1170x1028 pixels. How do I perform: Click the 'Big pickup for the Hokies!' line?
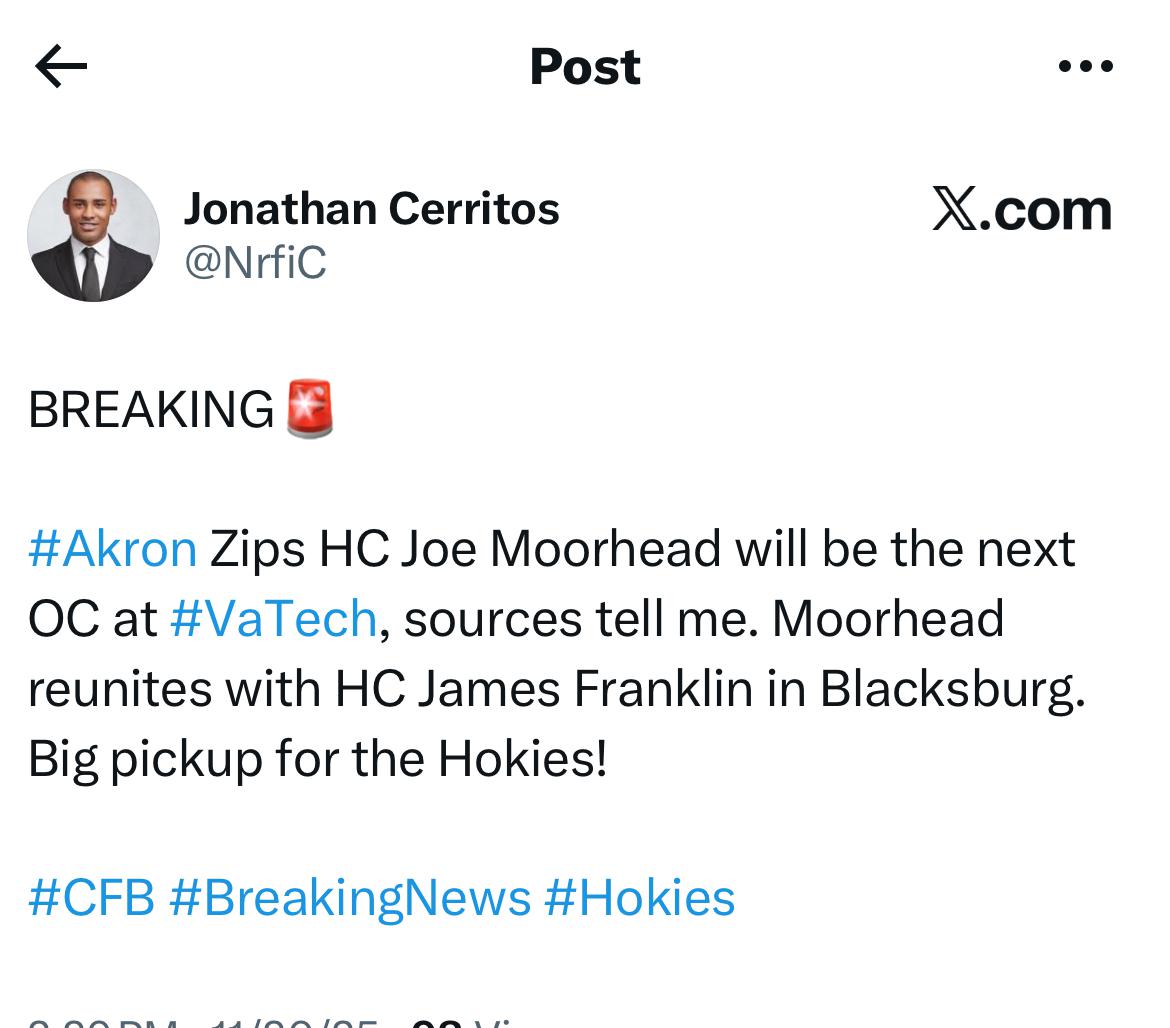click(x=318, y=759)
